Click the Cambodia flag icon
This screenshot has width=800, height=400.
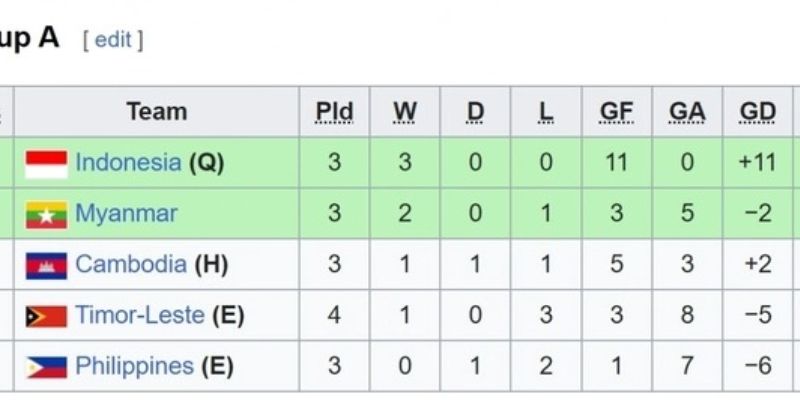pyautogui.click(x=46, y=265)
